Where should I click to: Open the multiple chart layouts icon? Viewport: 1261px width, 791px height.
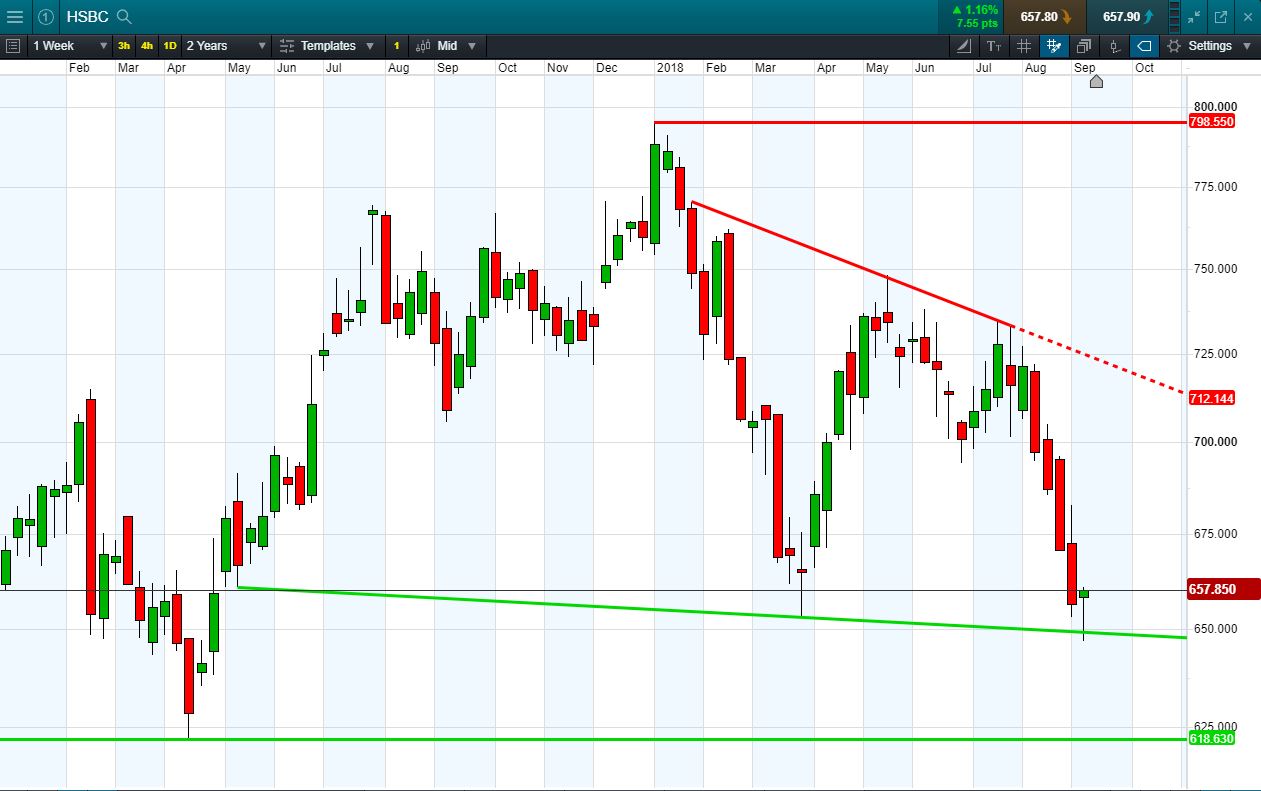click(1084, 46)
